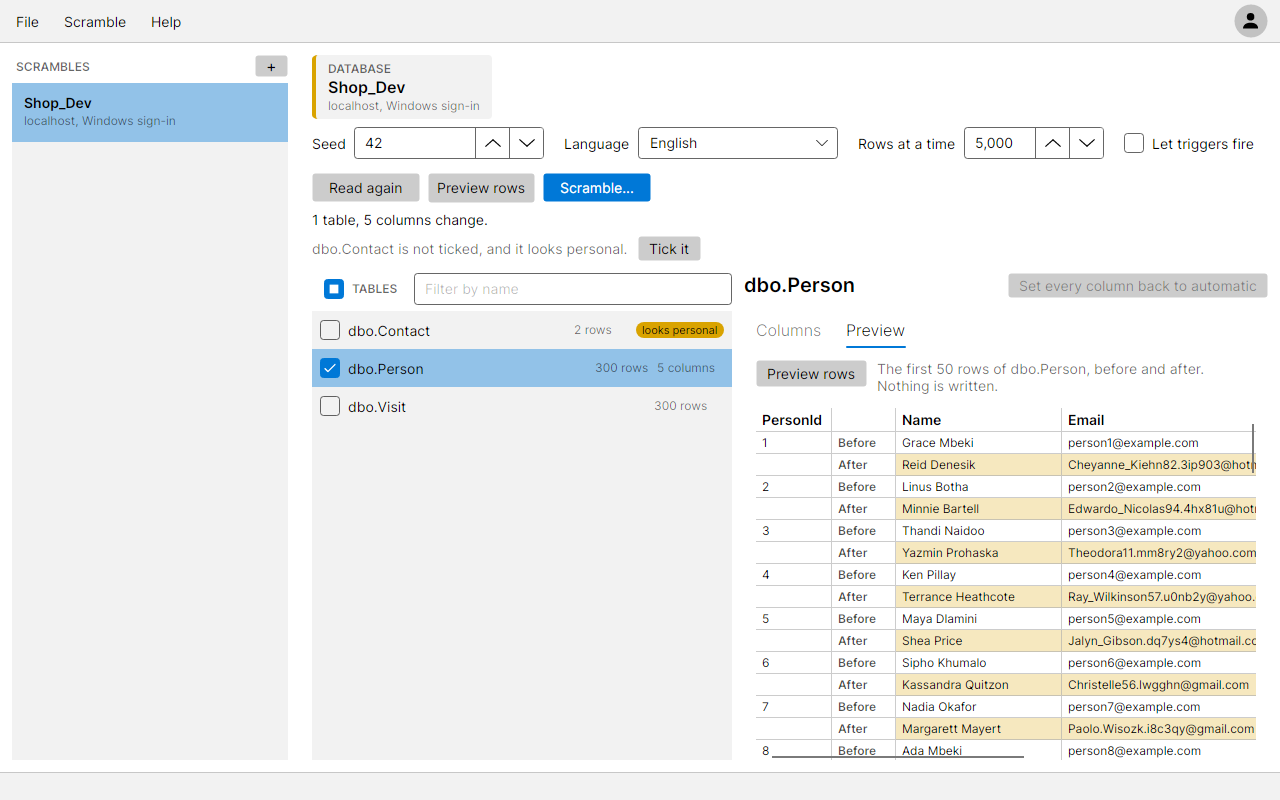Screen dimensions: 1280x800
Task: Click the Seed input field
Action: 415,143
